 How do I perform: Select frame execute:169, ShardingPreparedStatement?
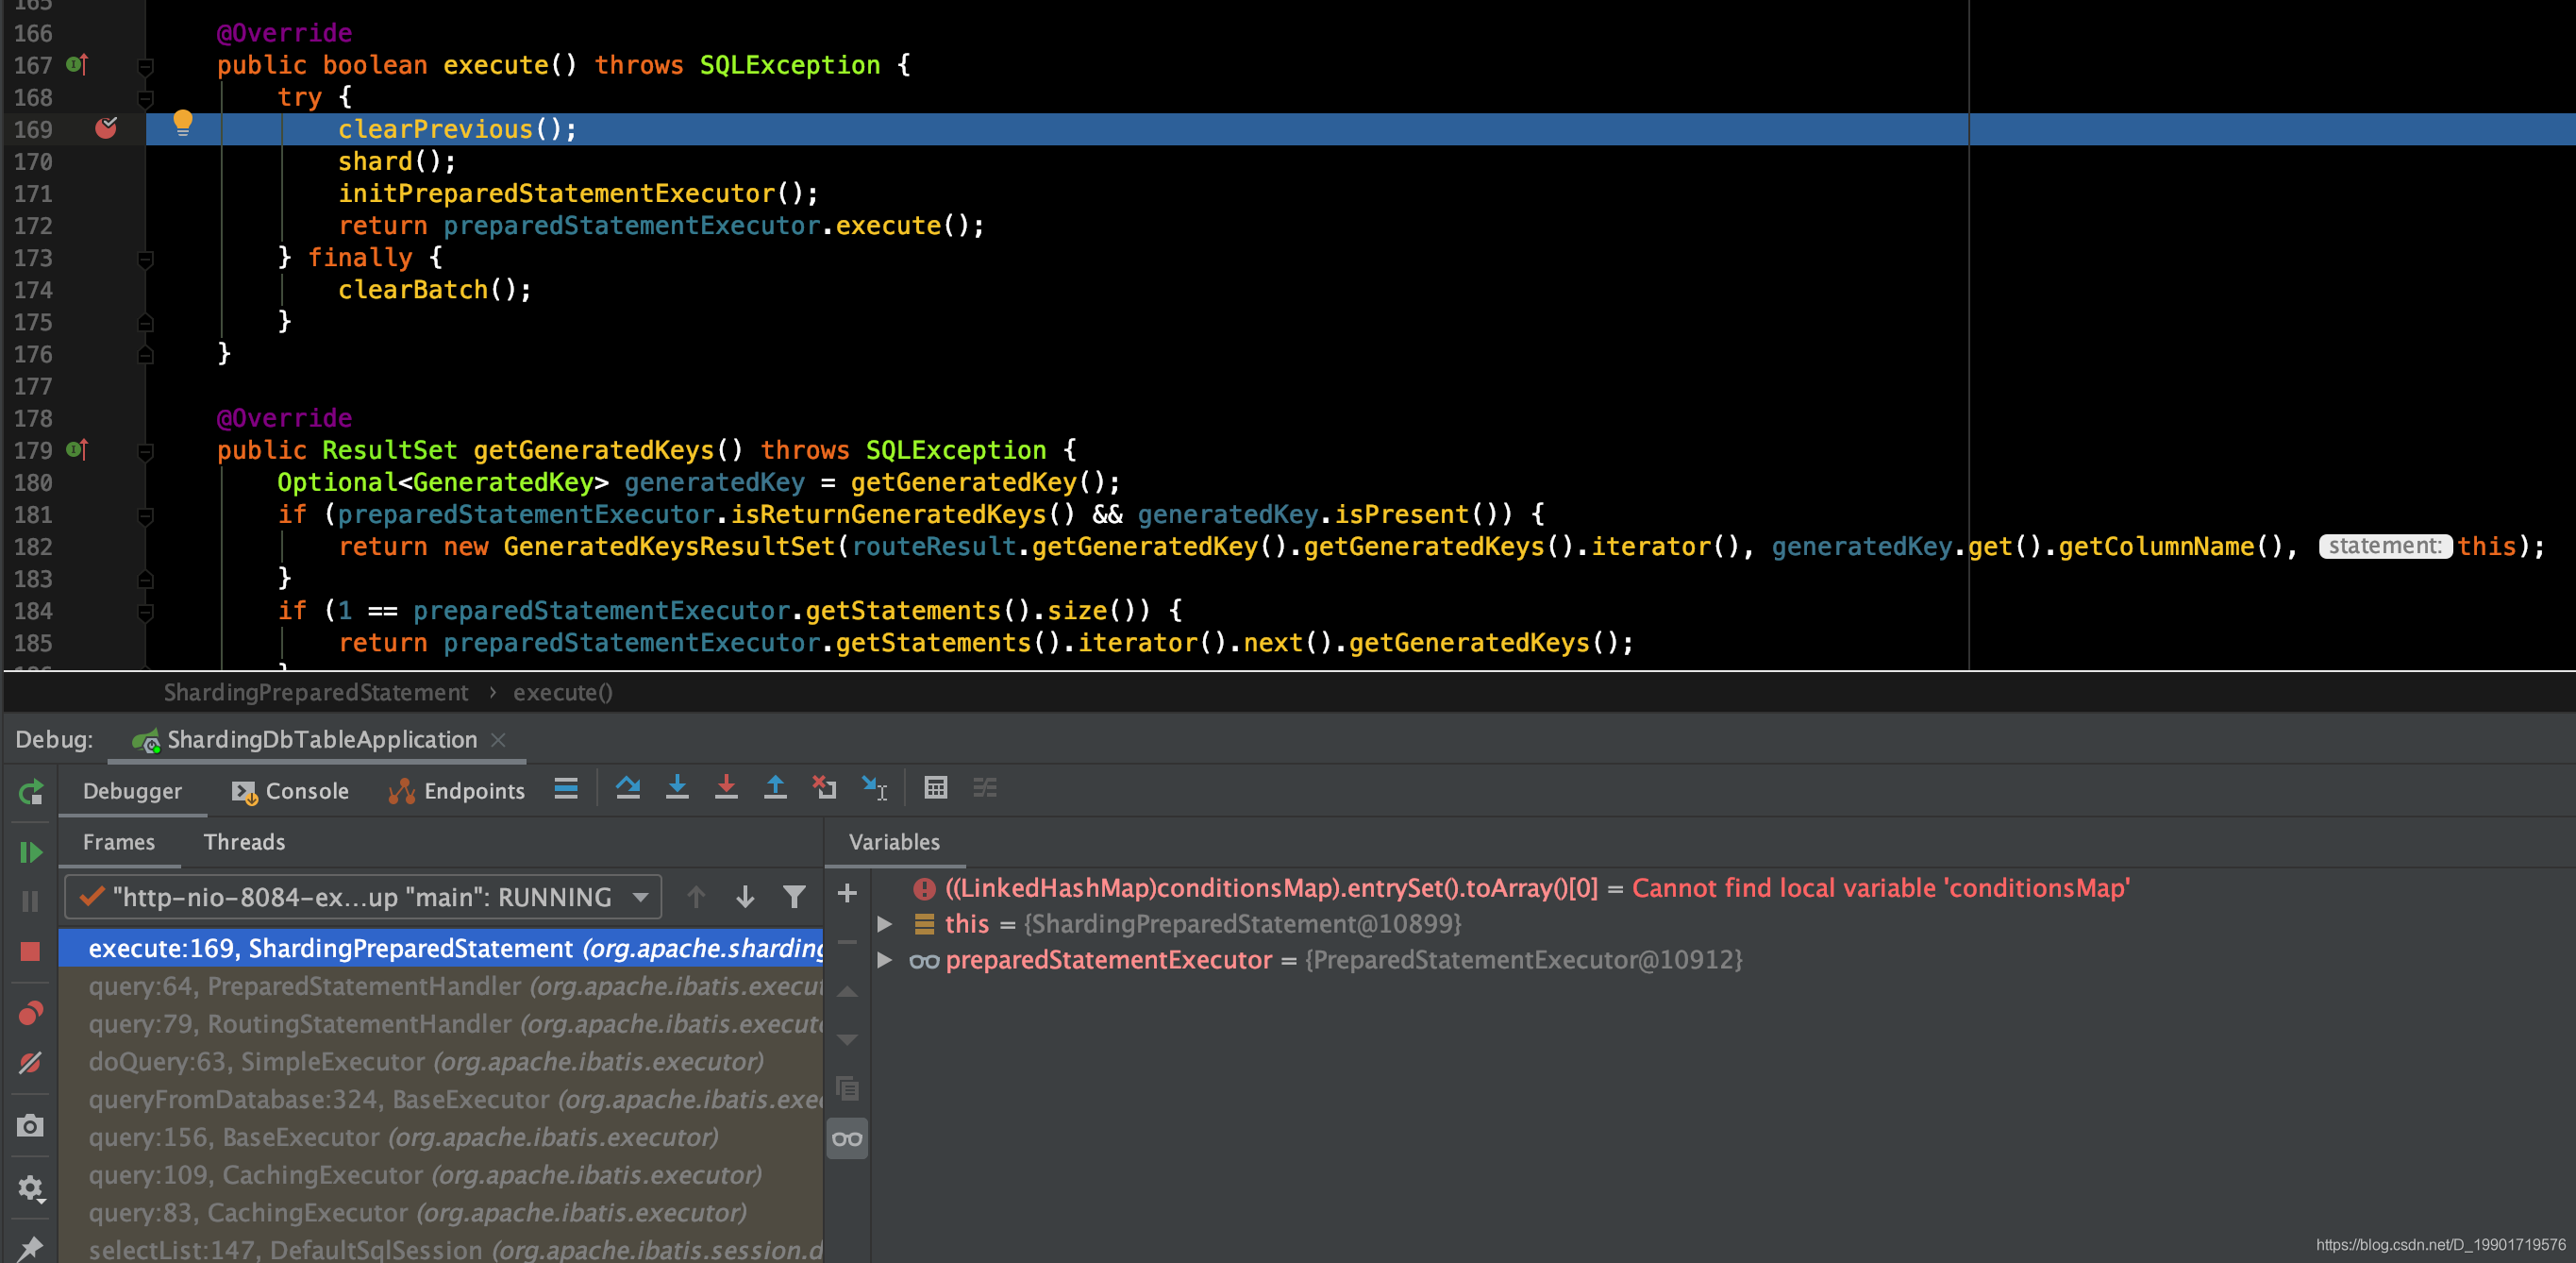click(x=441, y=948)
